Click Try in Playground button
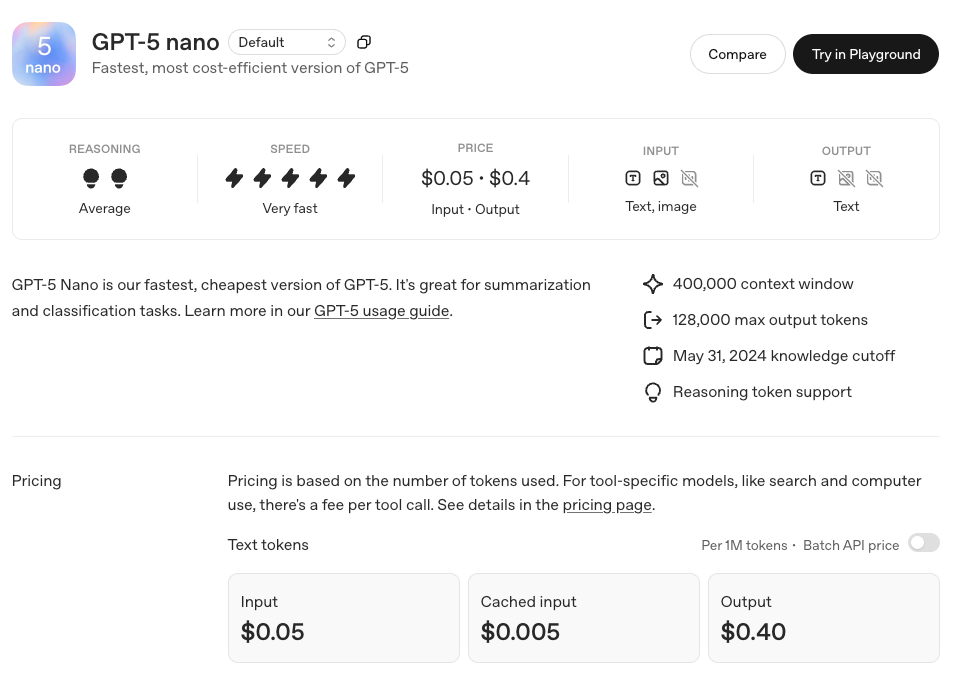Viewport: 954px width, 673px height. (x=865, y=54)
